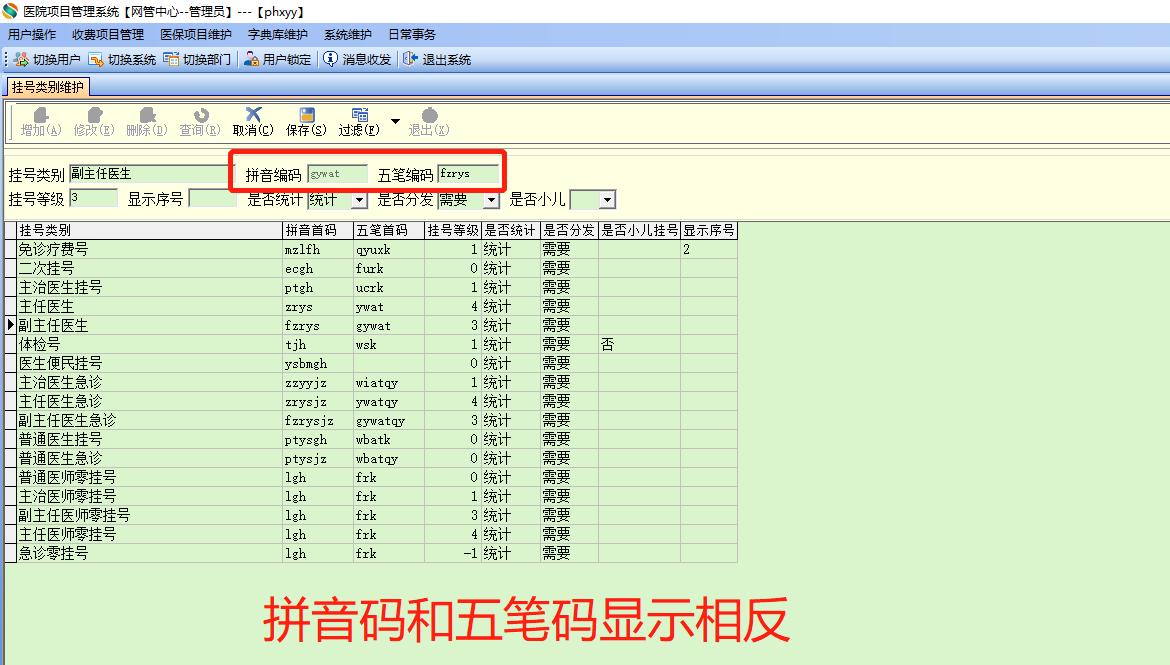Click the 是否小儿挂号 column header
The image size is (1170, 665).
coord(639,231)
